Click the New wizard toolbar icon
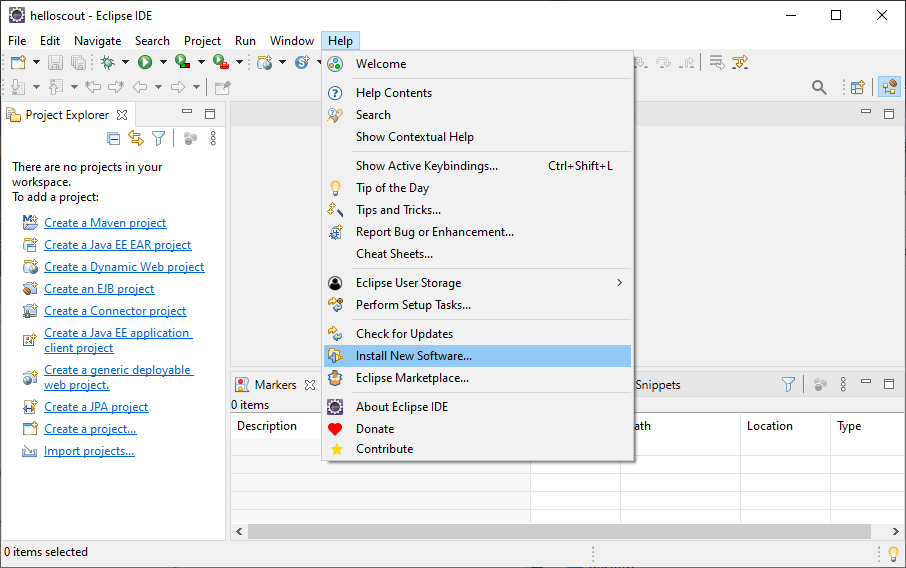Viewport: 906px width, 568px height. click(x=18, y=62)
